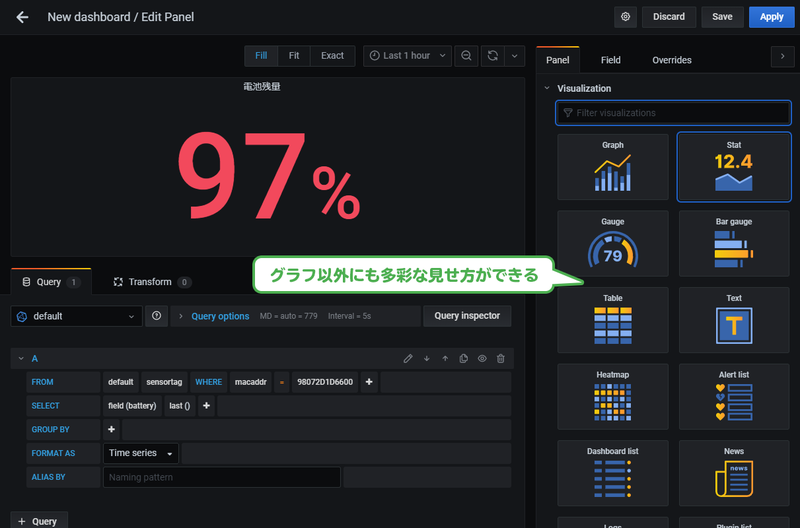Choose the Table visualization
Viewport: 800px width, 528px height.
click(613, 320)
